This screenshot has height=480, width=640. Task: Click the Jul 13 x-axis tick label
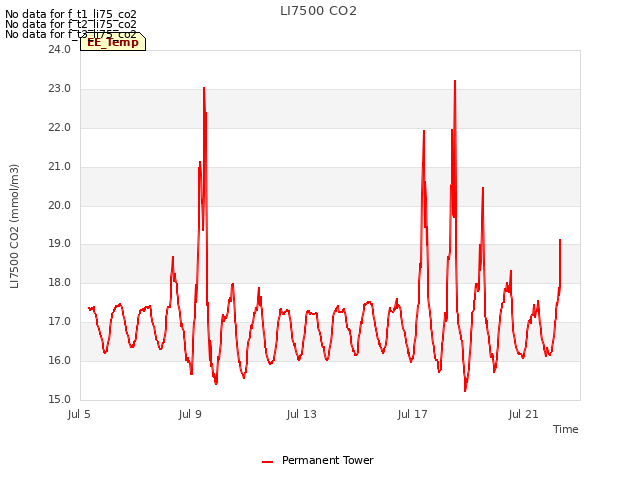301,414
